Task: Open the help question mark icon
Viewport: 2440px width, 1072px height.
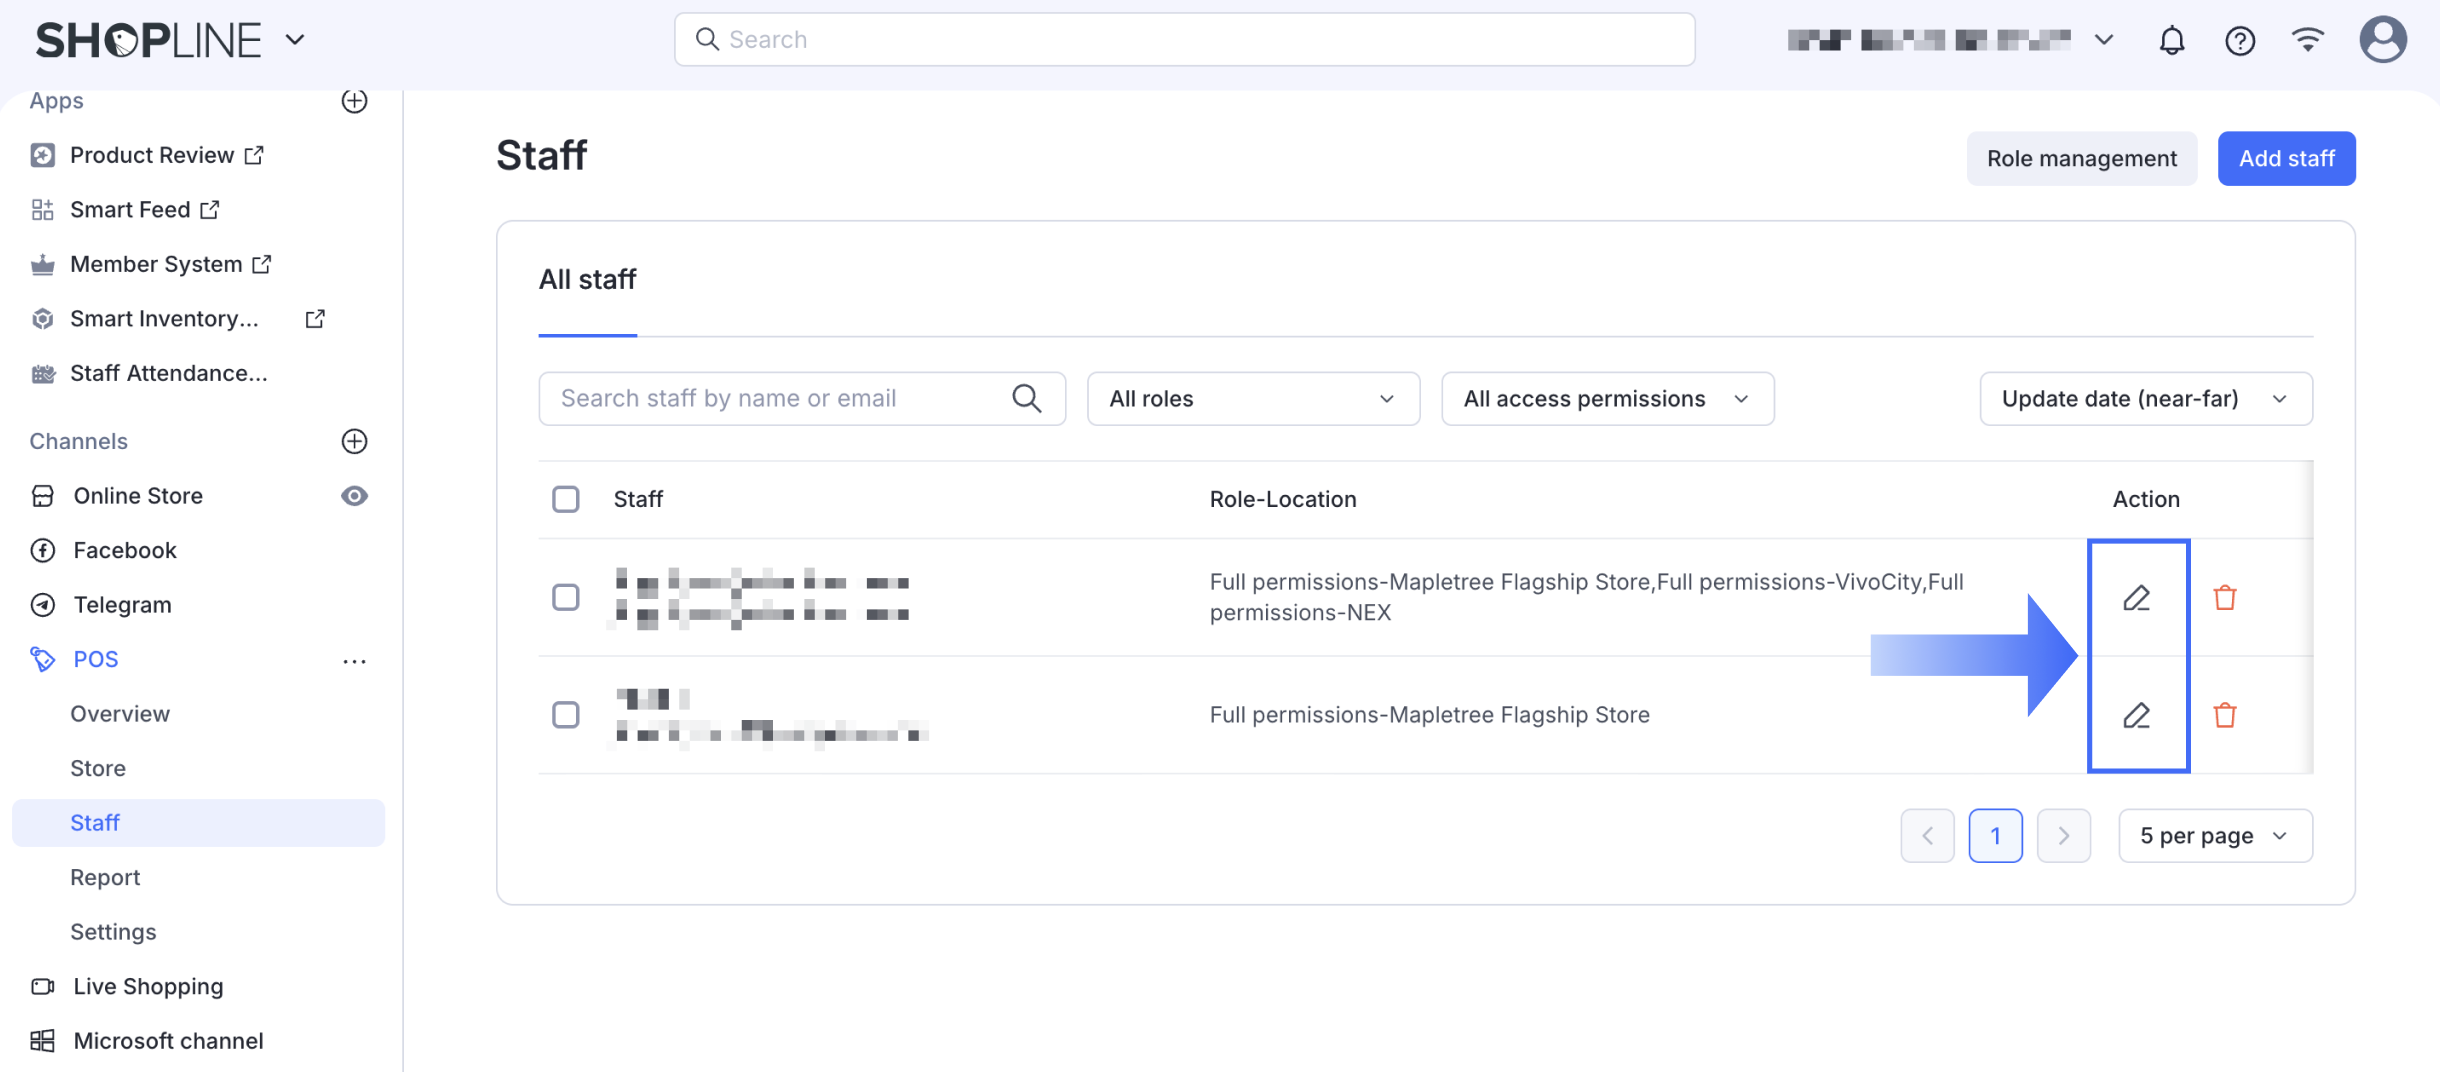Action: [2239, 41]
